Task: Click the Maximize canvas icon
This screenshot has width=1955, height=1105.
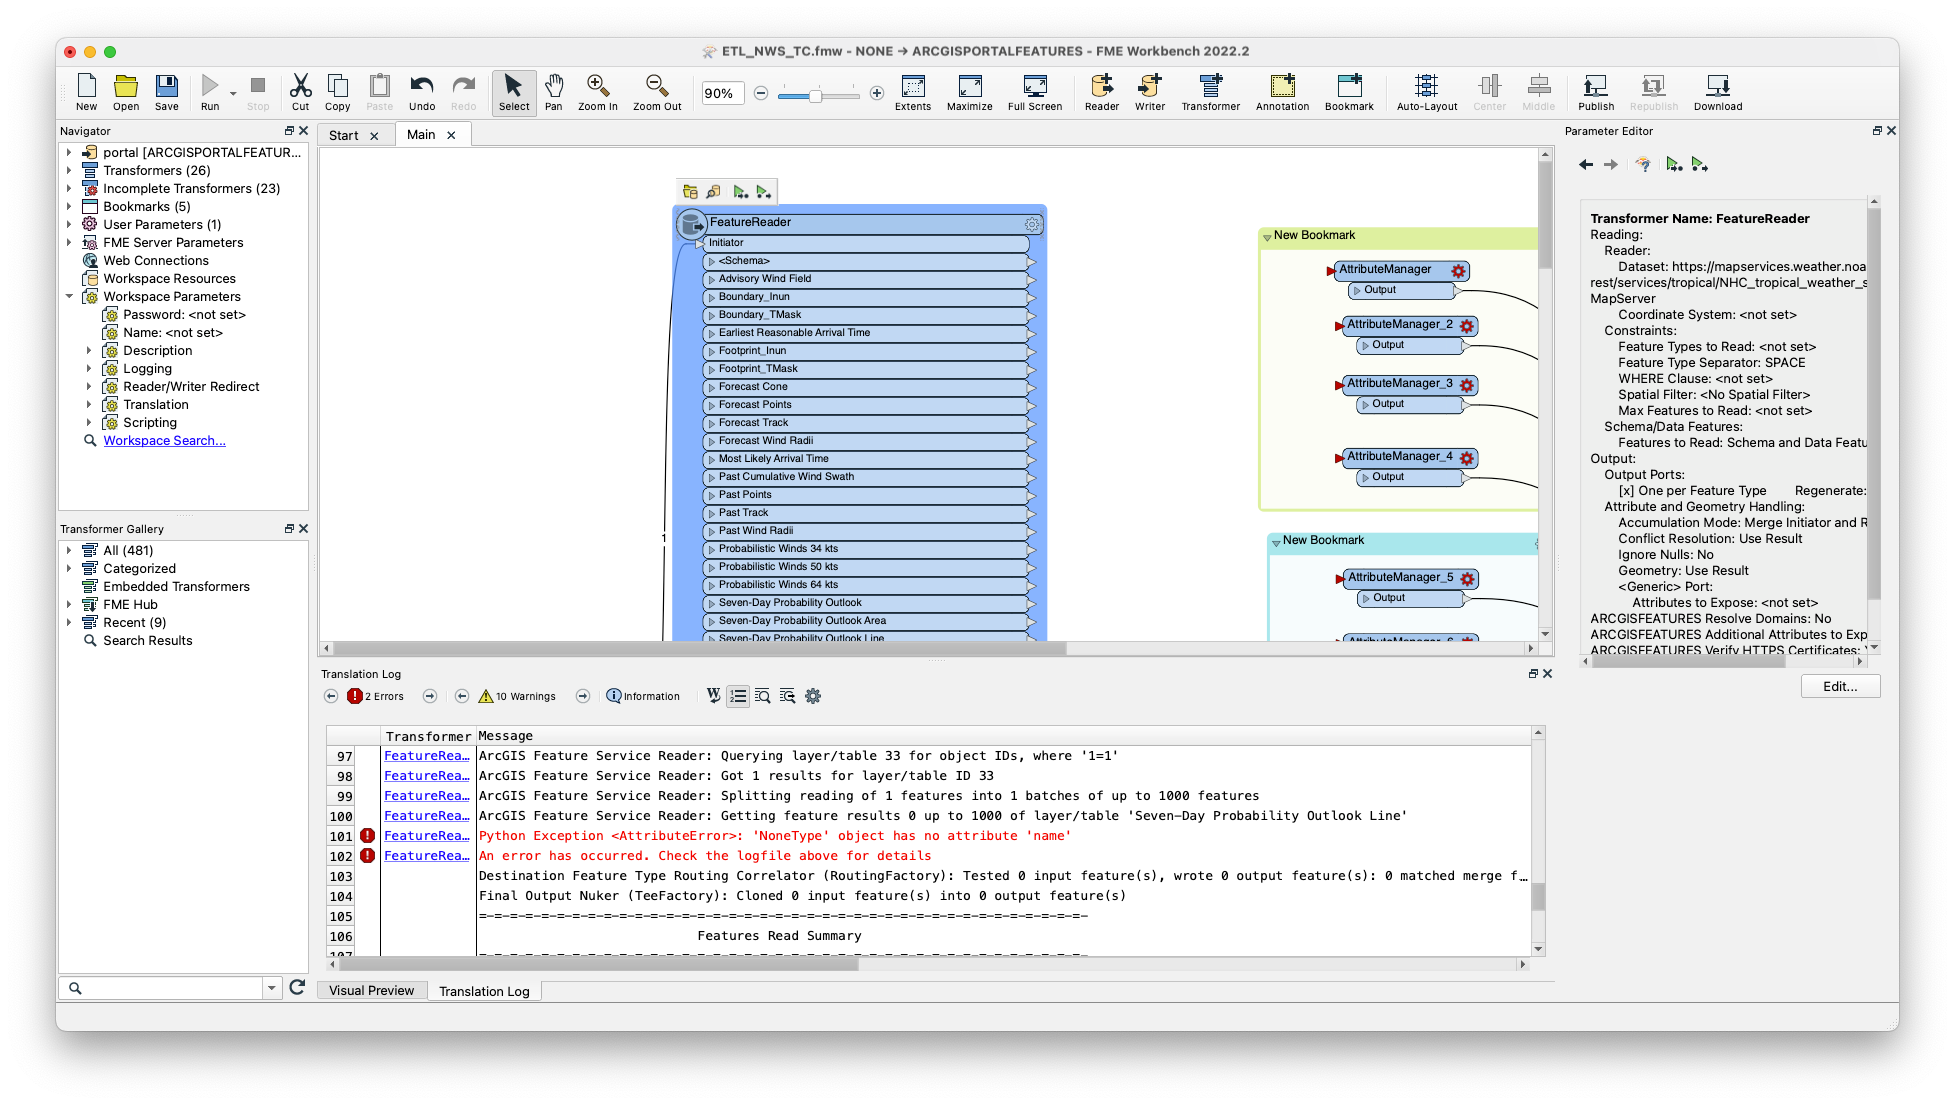Action: click(970, 92)
